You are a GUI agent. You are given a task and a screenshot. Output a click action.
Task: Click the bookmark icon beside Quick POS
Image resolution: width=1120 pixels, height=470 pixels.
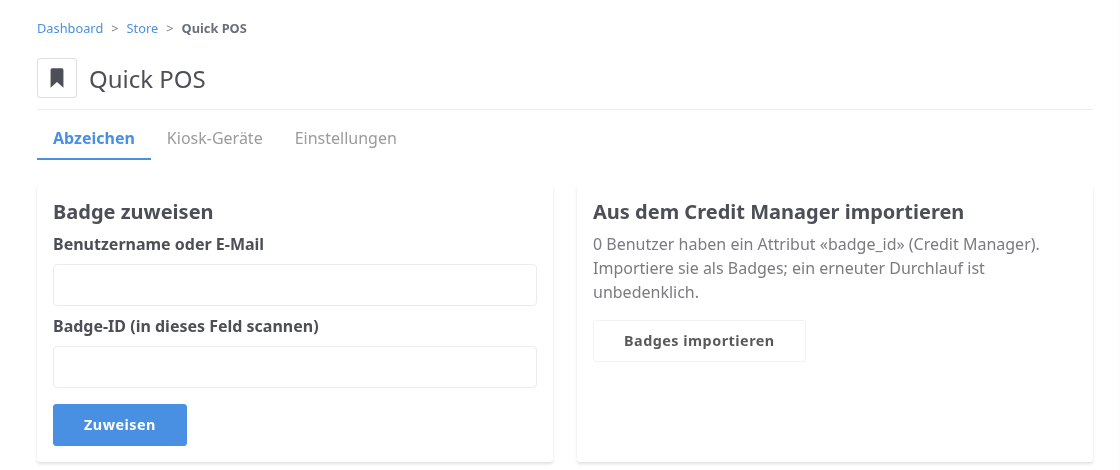click(57, 78)
